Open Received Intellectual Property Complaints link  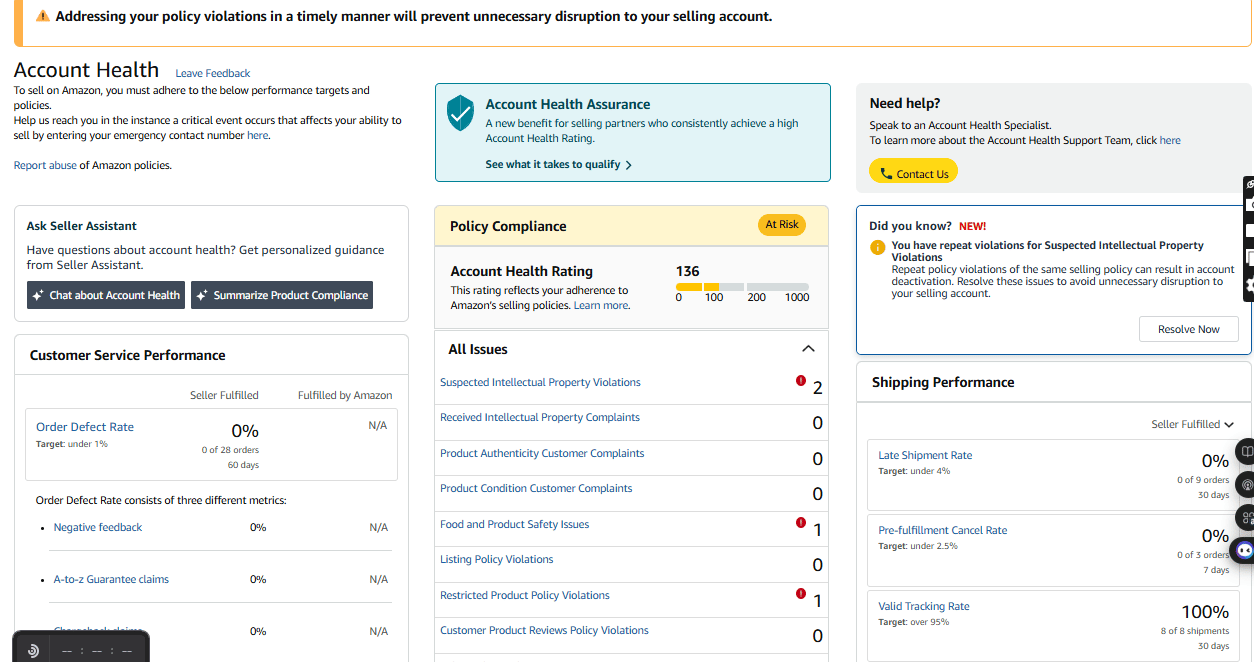pos(540,418)
